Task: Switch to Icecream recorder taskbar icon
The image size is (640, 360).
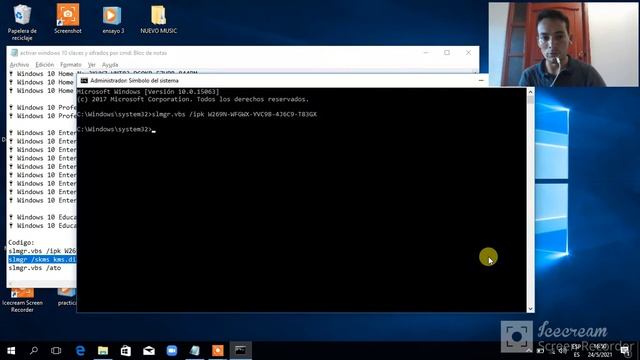Action: 218,350
